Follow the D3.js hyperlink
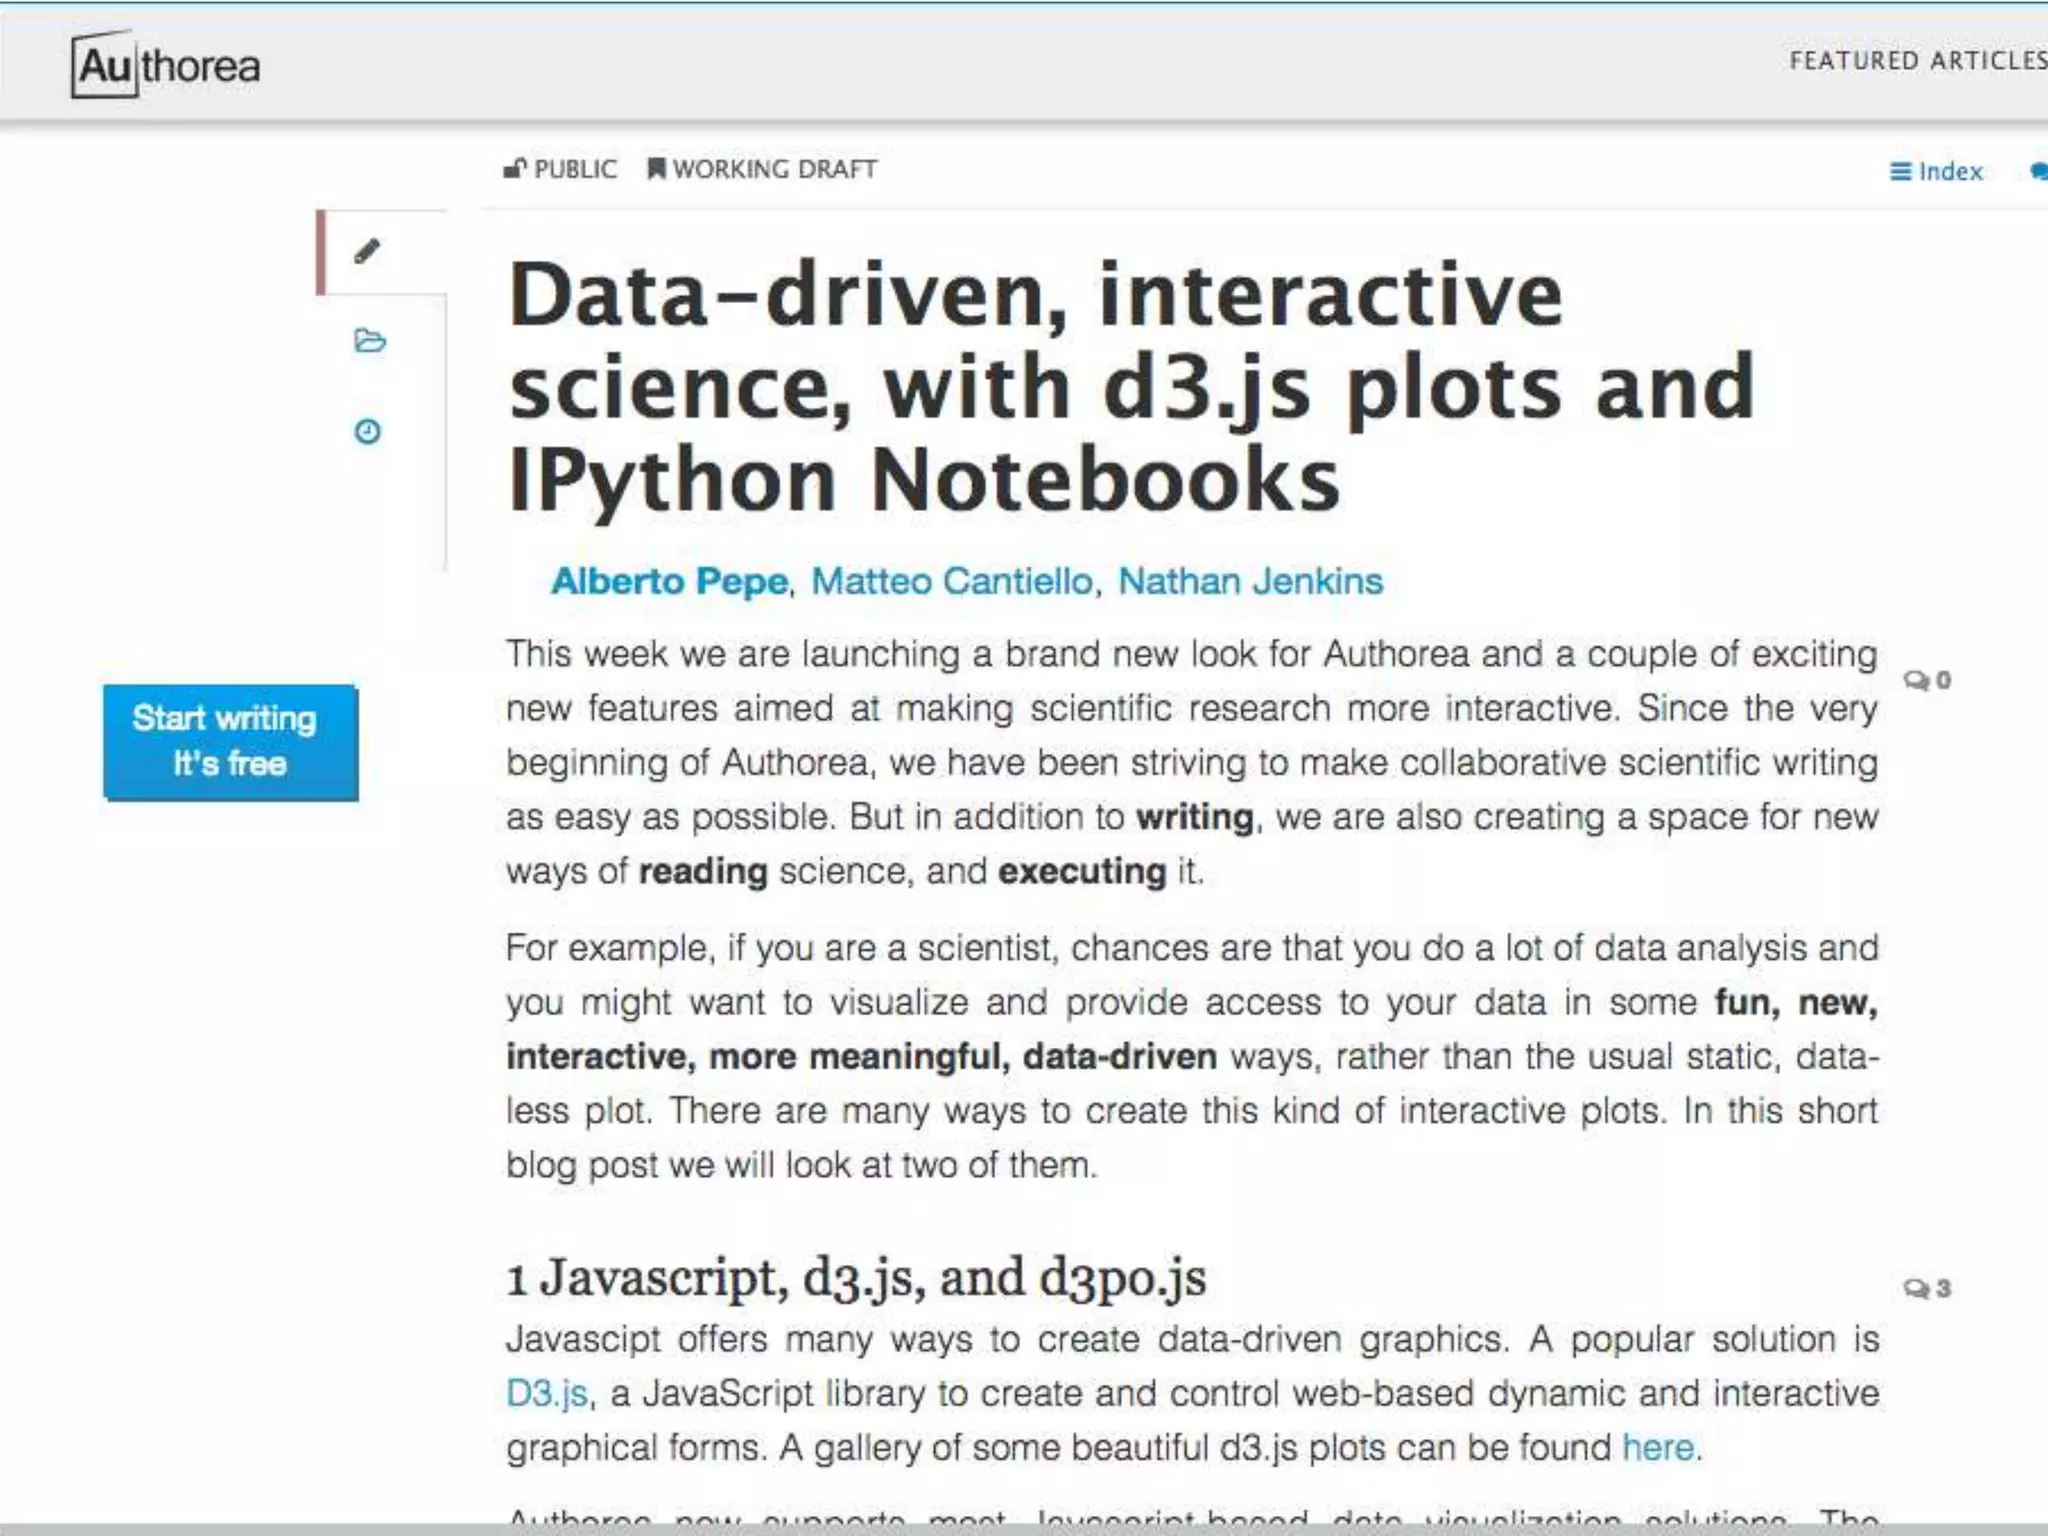The height and width of the screenshot is (1536, 2048). point(547,1393)
